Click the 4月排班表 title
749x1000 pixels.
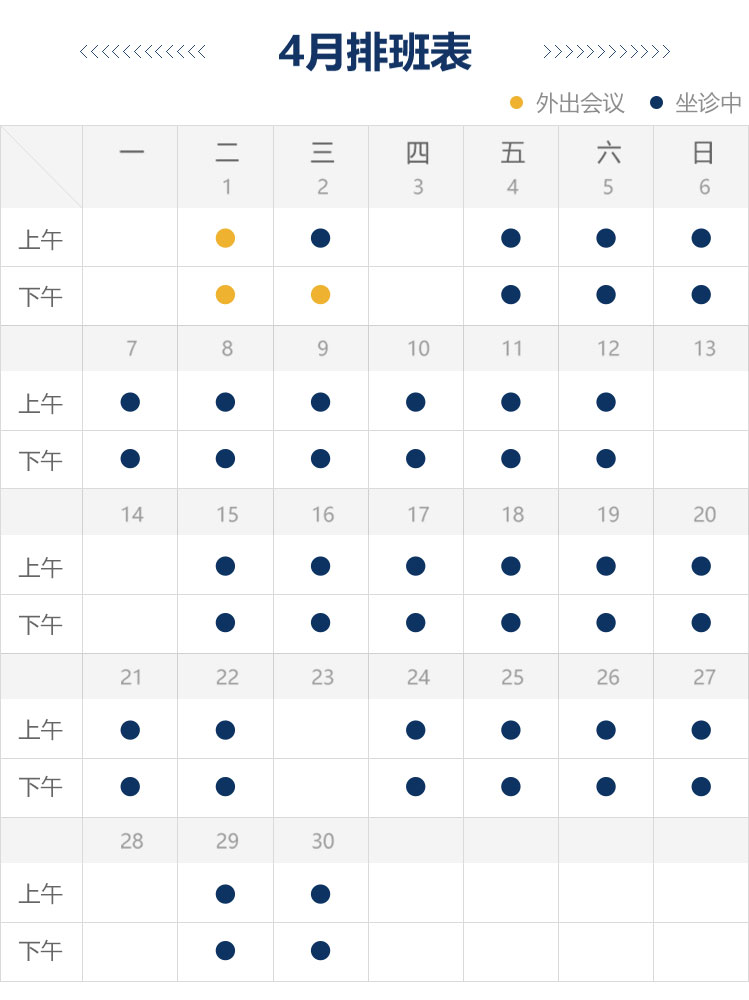click(x=375, y=52)
